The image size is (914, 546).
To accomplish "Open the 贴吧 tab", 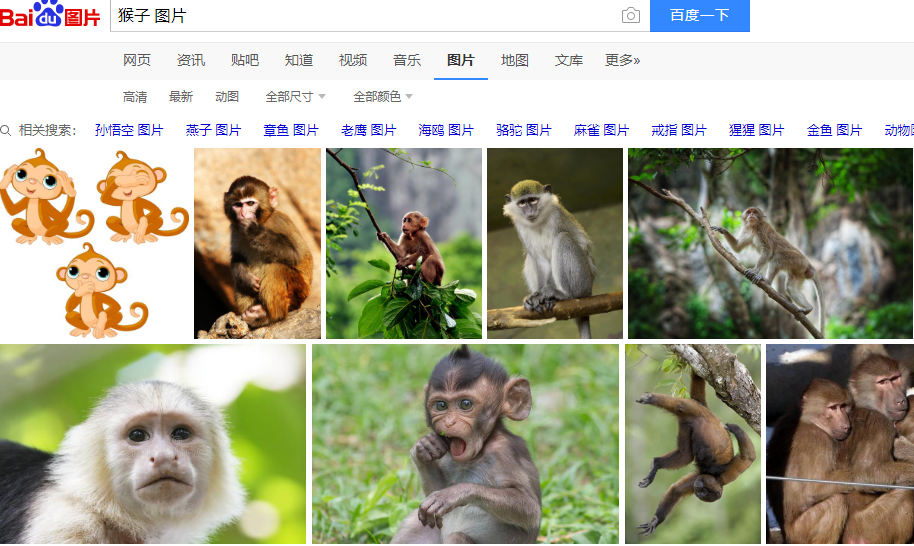I will pyautogui.click(x=245, y=60).
